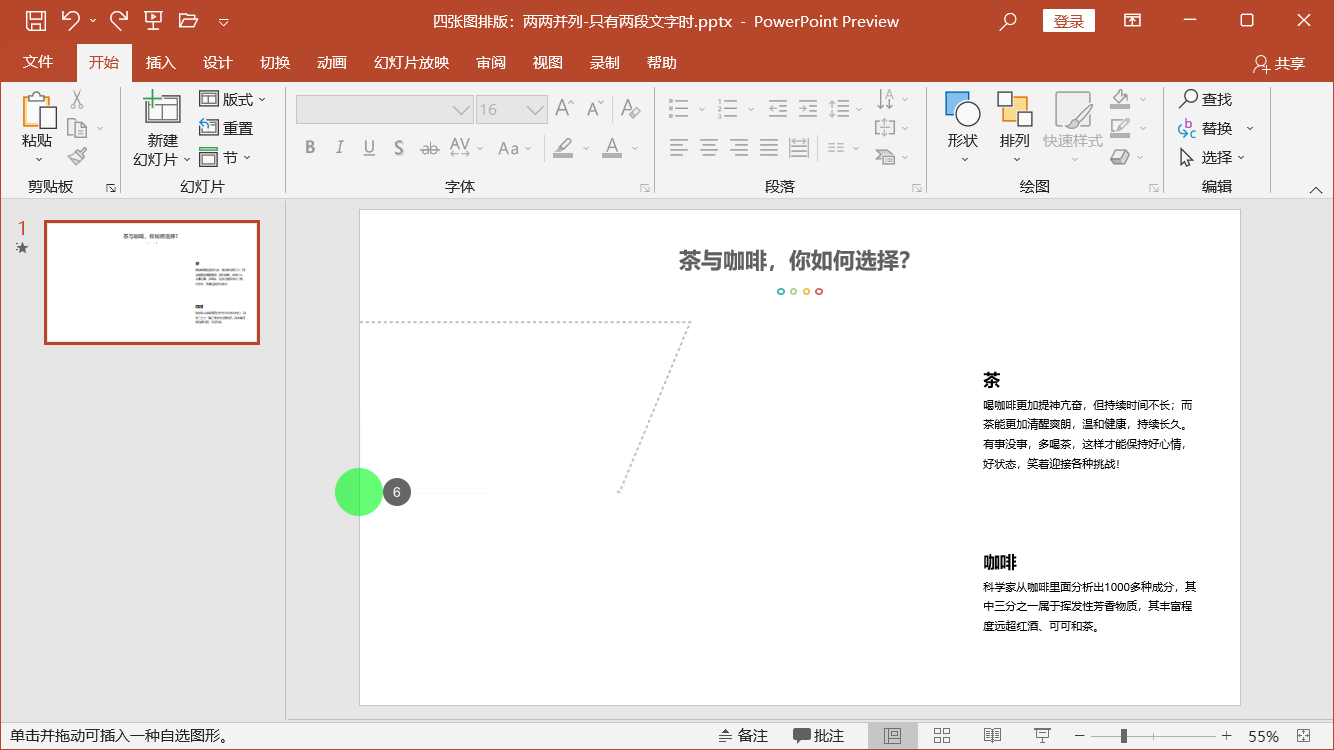Viewport: 1334px width, 750px height.
Task: Click the slide title 茶与咖啡，你如何选择？
Action: pyautogui.click(x=795, y=261)
